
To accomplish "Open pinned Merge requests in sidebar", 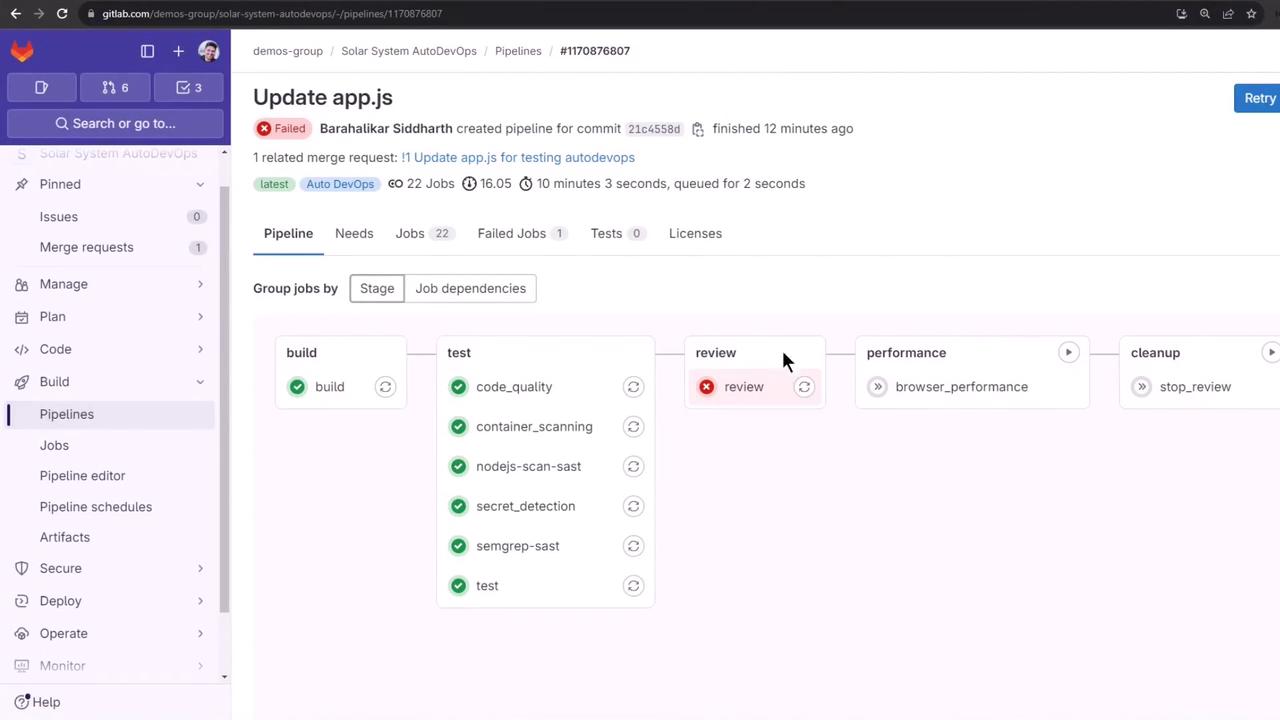I will (110, 247).
